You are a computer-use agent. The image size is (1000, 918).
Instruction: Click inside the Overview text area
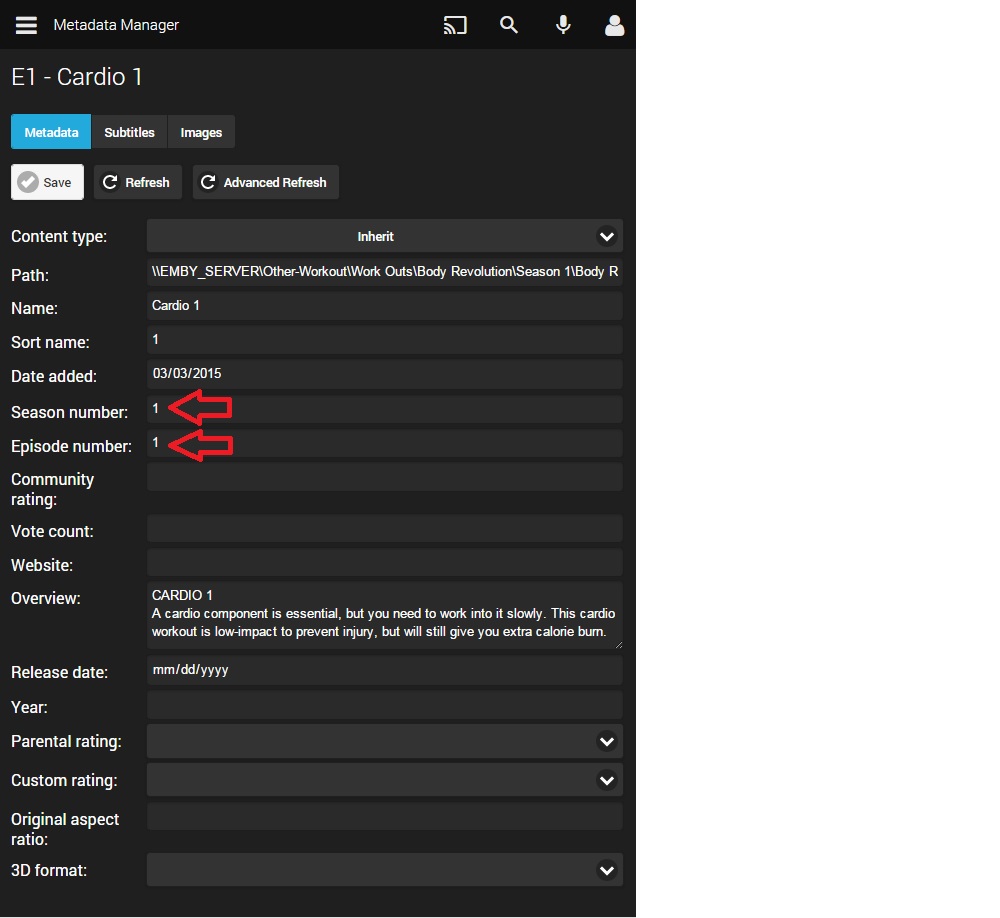[384, 615]
